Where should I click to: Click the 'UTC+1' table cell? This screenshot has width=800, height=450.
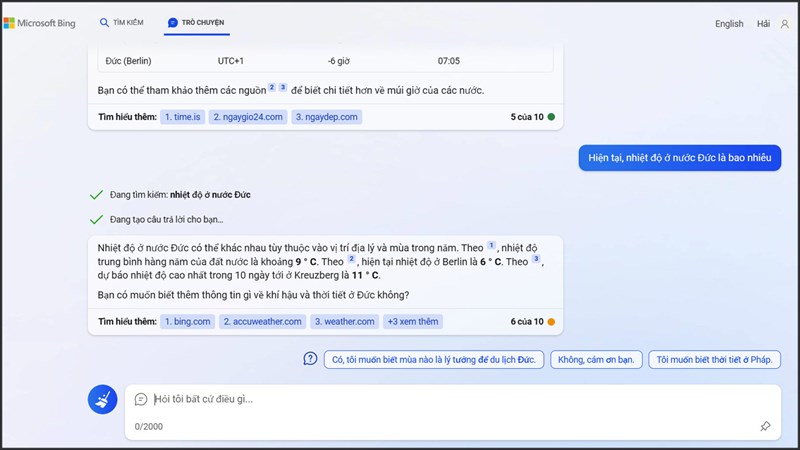coord(231,61)
